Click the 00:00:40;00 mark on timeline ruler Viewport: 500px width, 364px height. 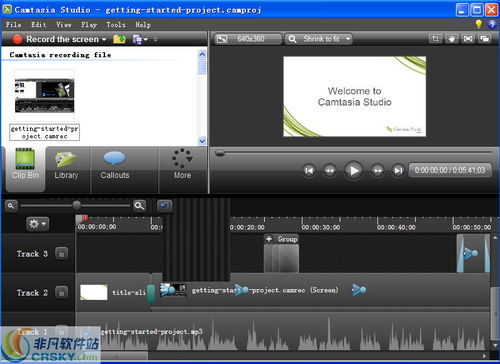pos(396,227)
